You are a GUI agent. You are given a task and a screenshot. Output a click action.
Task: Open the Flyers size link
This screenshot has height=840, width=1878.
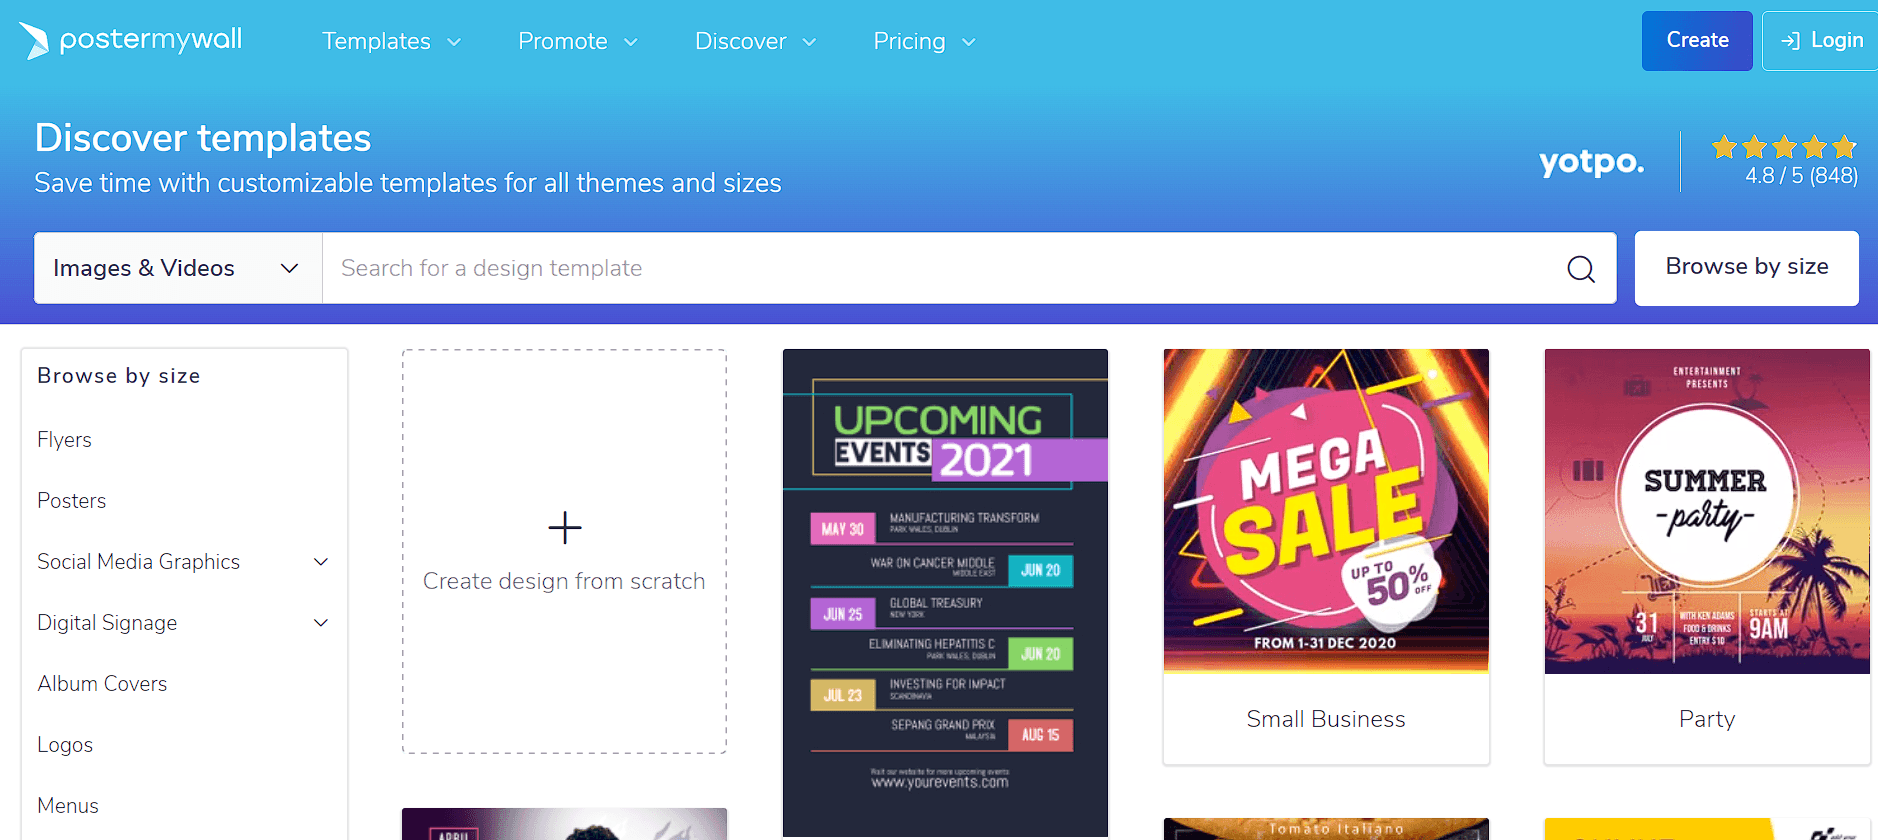click(x=64, y=440)
